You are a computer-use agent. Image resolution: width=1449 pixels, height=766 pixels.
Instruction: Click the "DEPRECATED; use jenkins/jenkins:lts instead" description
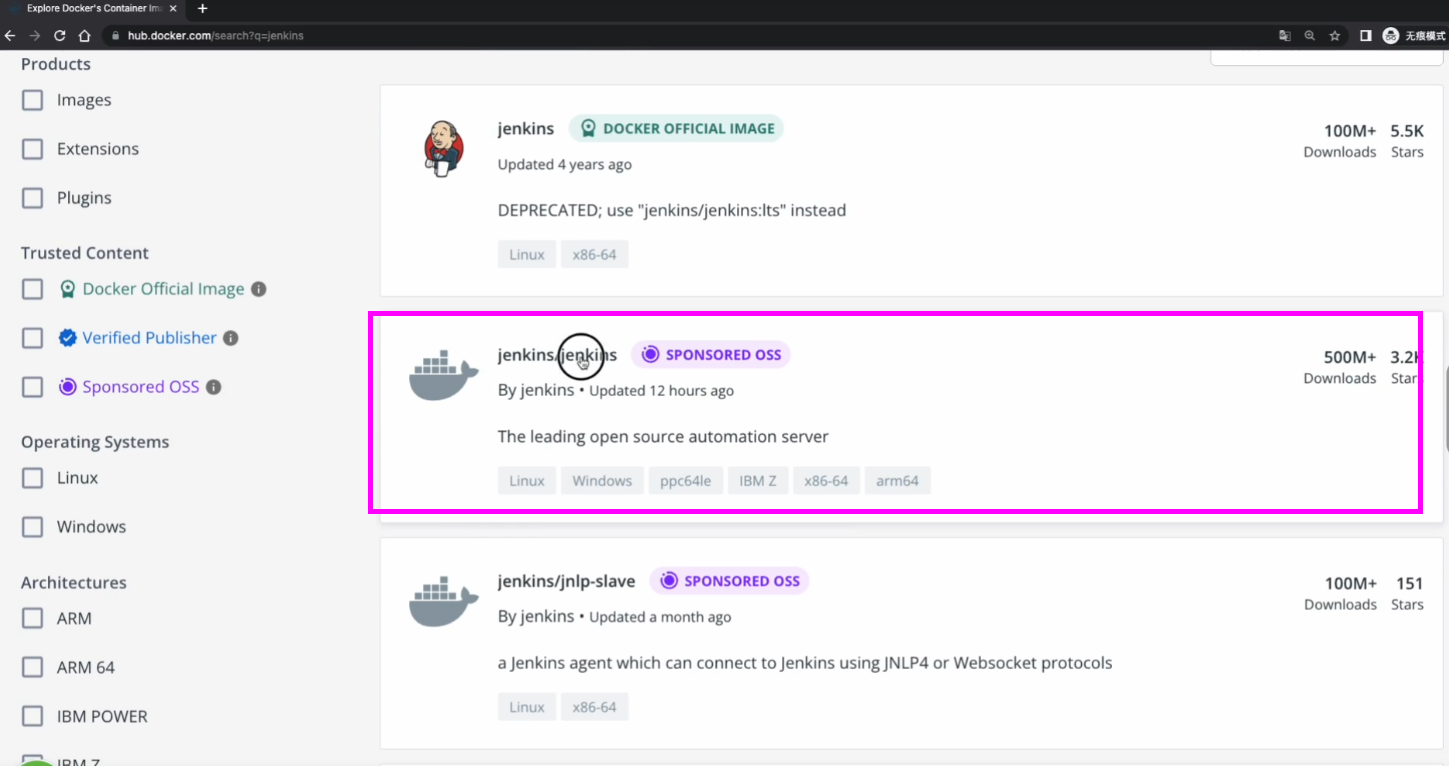point(672,210)
